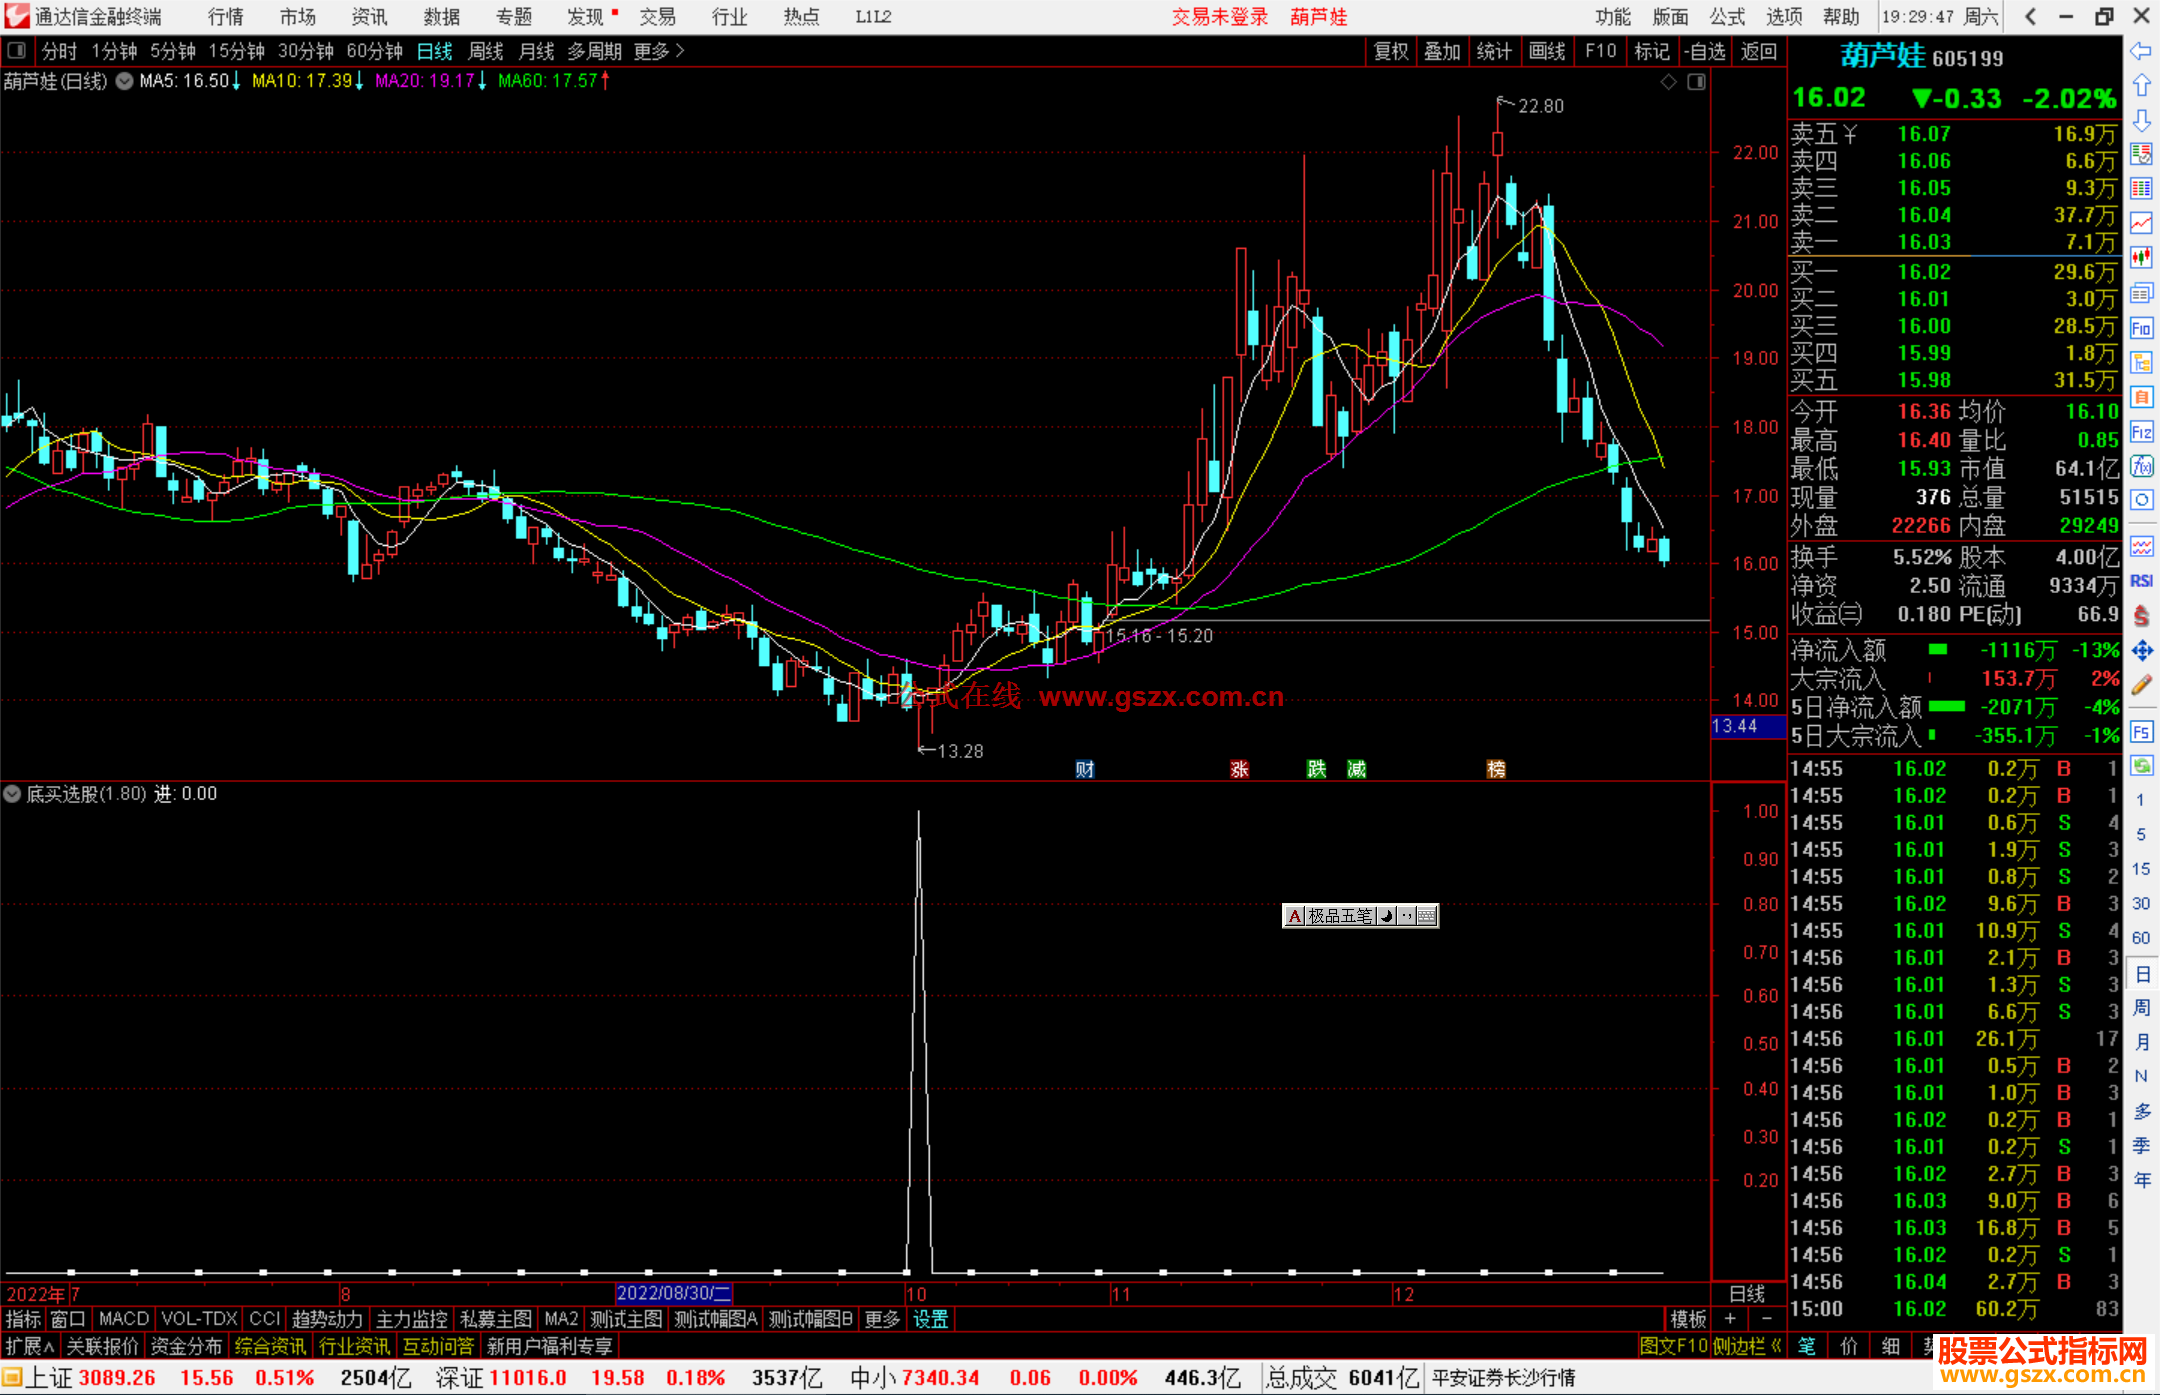Click the 复权 button
The width and height of the screenshot is (2160, 1395).
[x=1390, y=51]
